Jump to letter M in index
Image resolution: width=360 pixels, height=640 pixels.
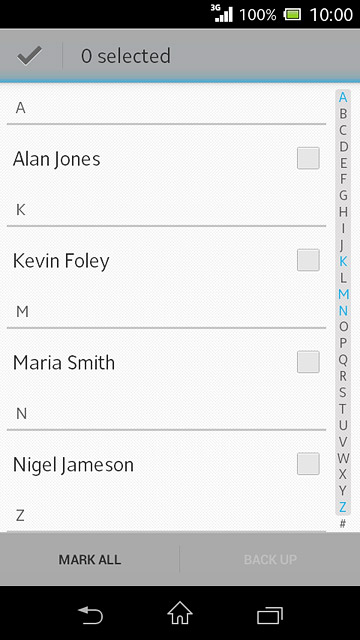[343, 294]
